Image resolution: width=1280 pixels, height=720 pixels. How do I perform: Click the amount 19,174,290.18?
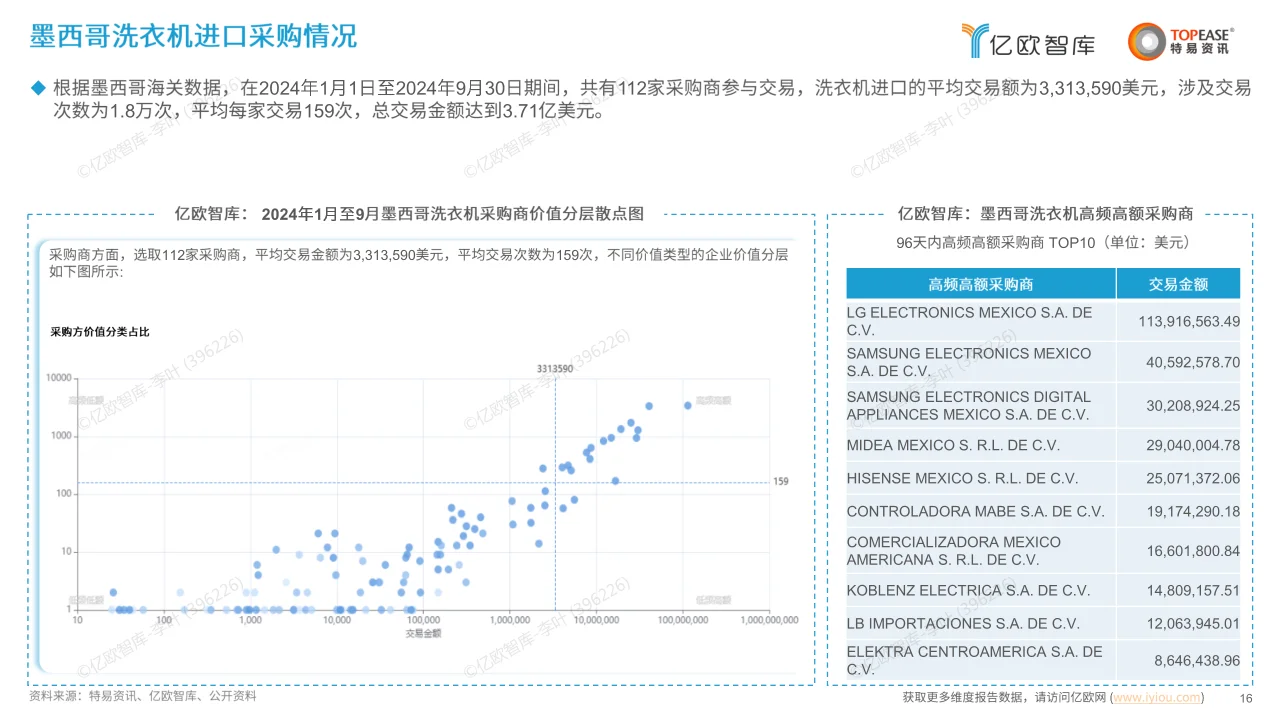click(x=1193, y=511)
